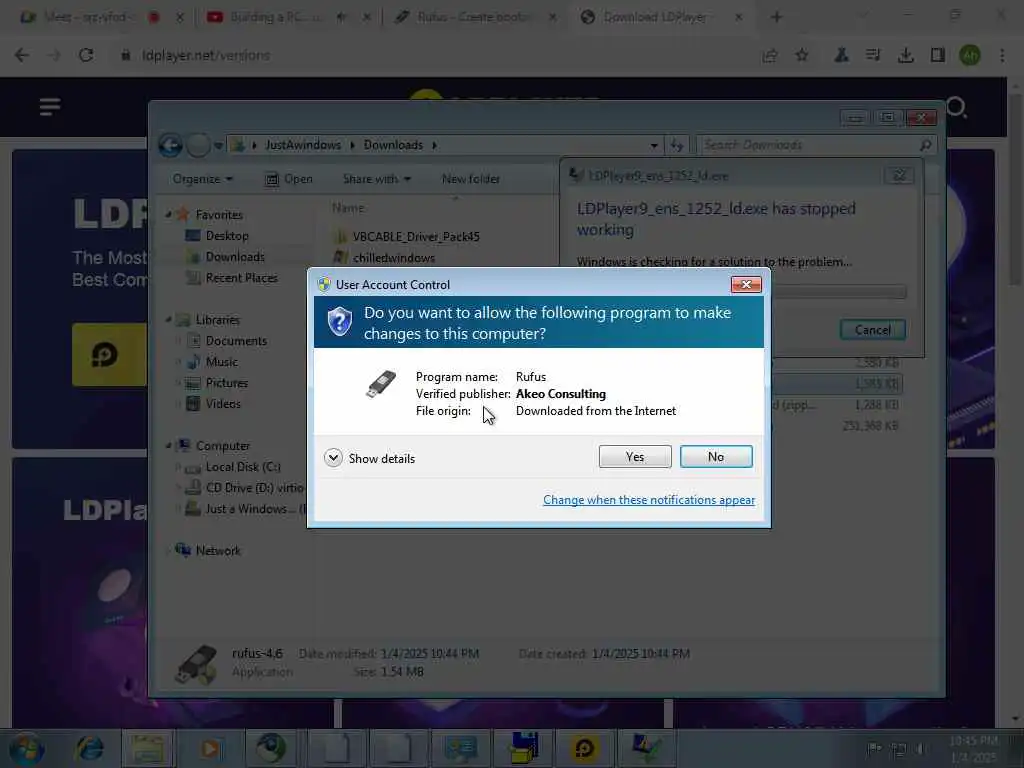Open the Chrome three-dot menu
The height and width of the screenshot is (768, 1024).
coord(1002,56)
